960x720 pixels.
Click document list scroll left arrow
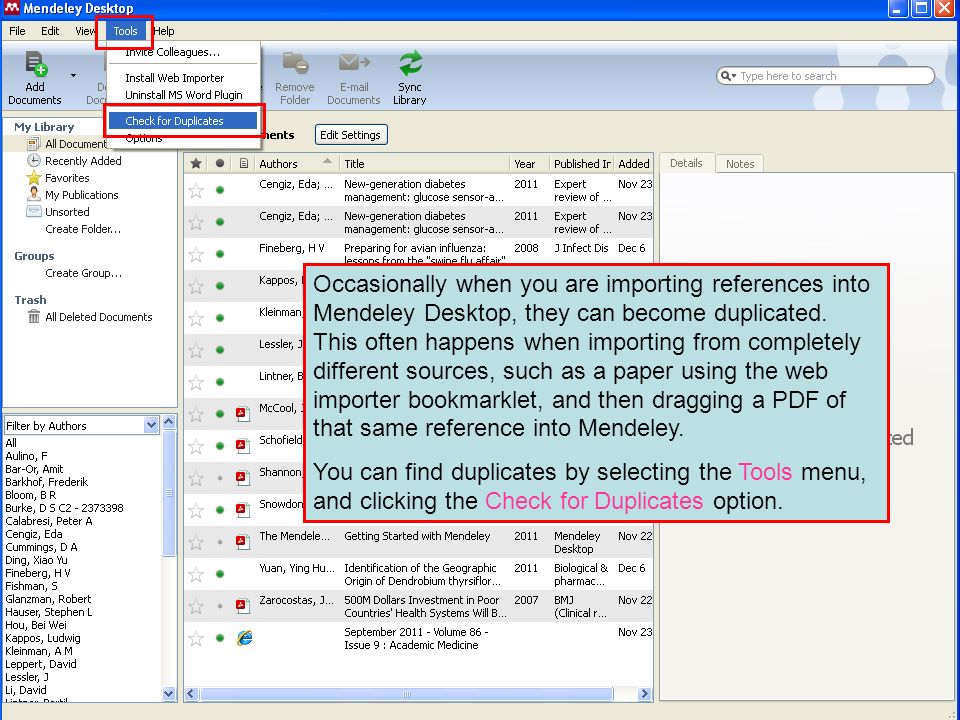click(191, 694)
